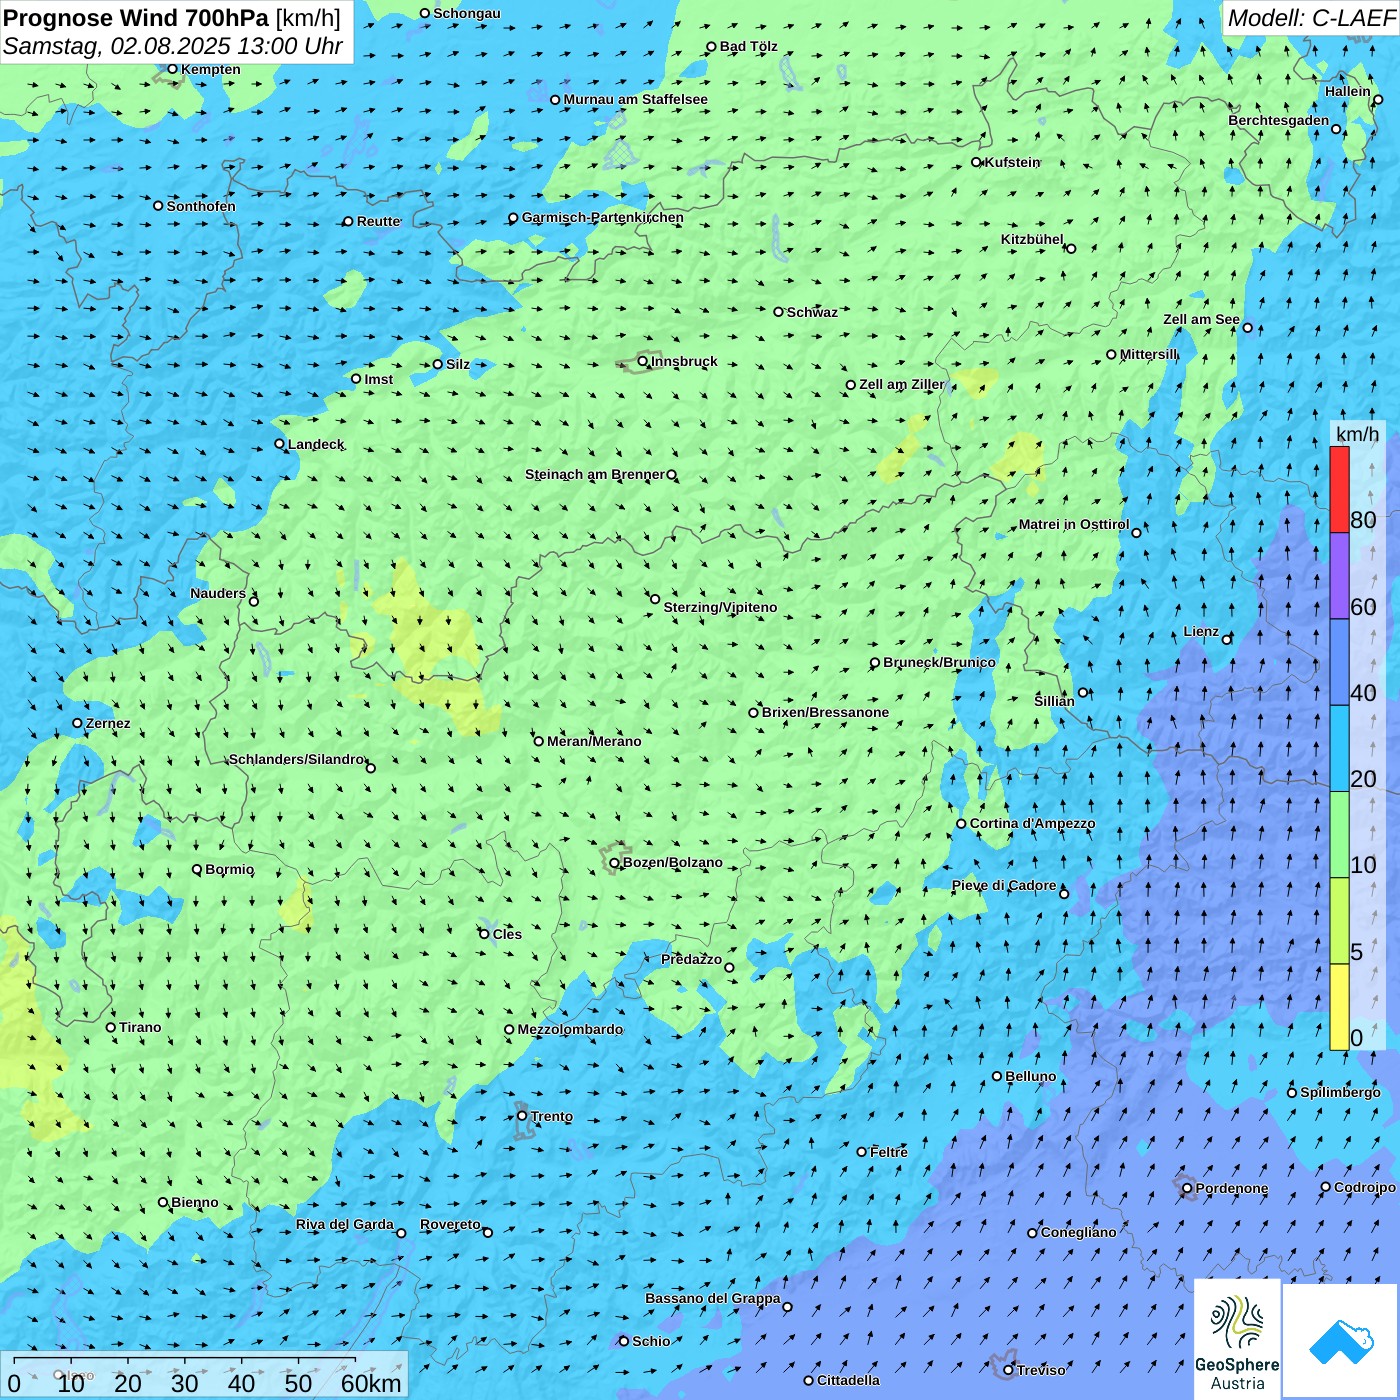Screen dimensions: 1400x1400
Task: Click the date 'Samstag, 02.08.2025 13:00 Uhr'
Action: point(173,46)
